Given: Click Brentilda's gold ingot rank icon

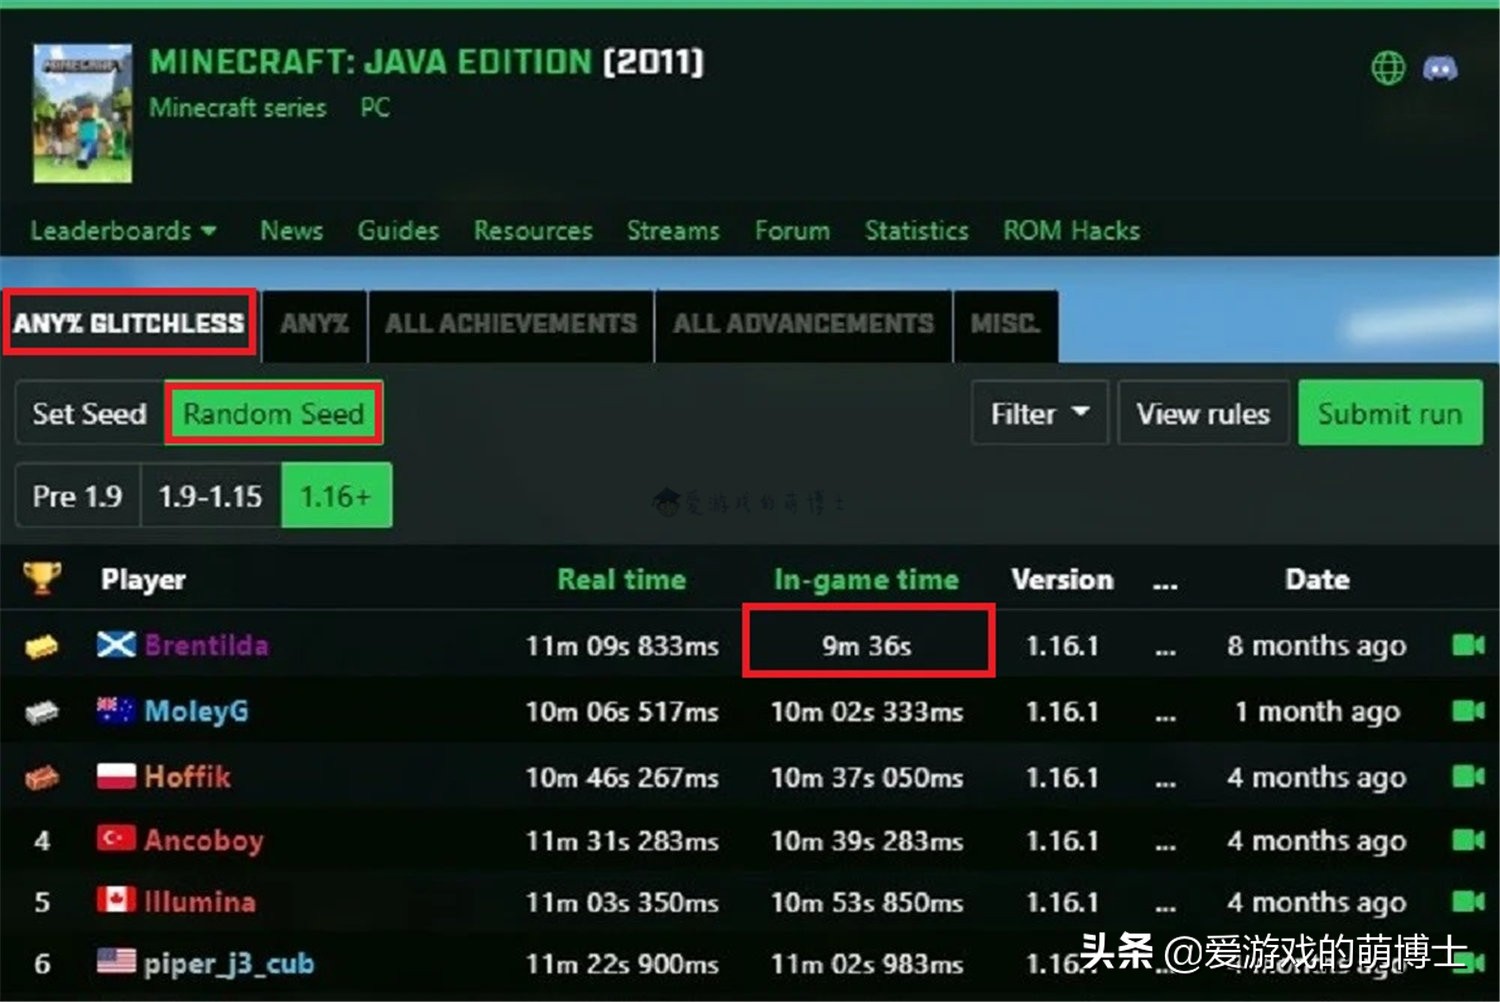Looking at the screenshot, I should pos(42,647).
